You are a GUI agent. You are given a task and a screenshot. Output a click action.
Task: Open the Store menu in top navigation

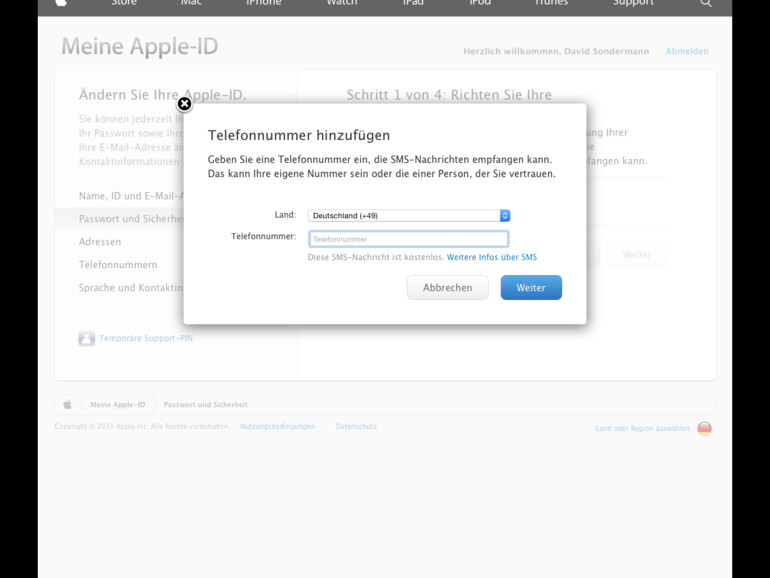124,3
